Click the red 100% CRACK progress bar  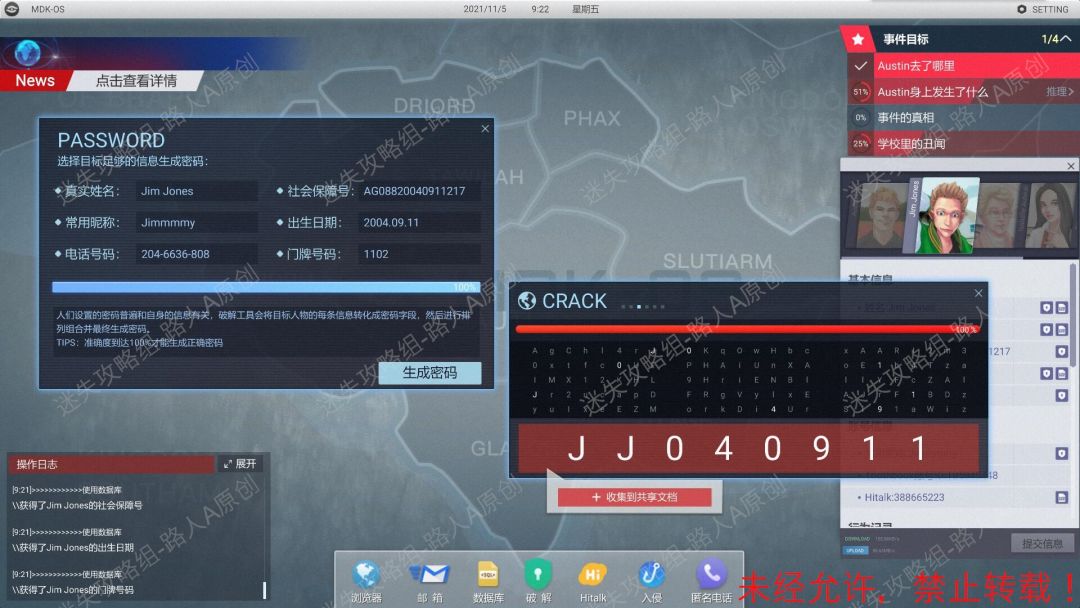click(747, 329)
